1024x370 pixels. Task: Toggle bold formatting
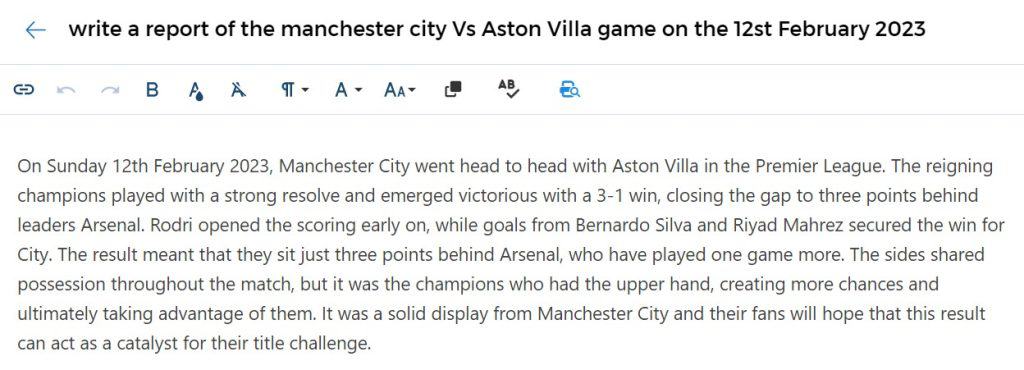point(152,90)
